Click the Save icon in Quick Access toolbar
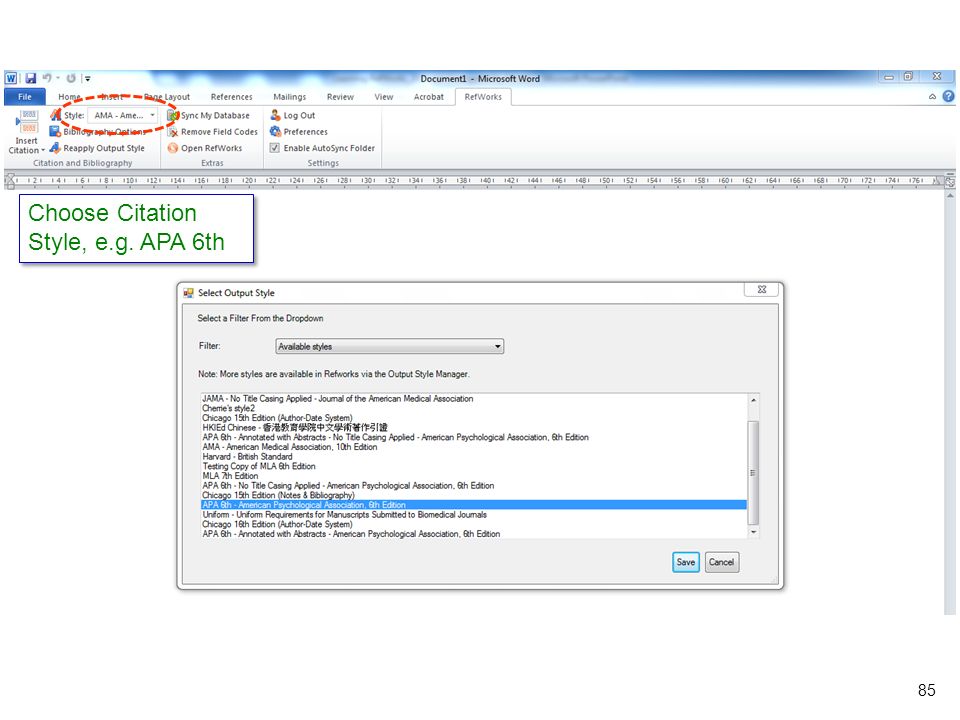This screenshot has height=720, width=960. point(31,78)
